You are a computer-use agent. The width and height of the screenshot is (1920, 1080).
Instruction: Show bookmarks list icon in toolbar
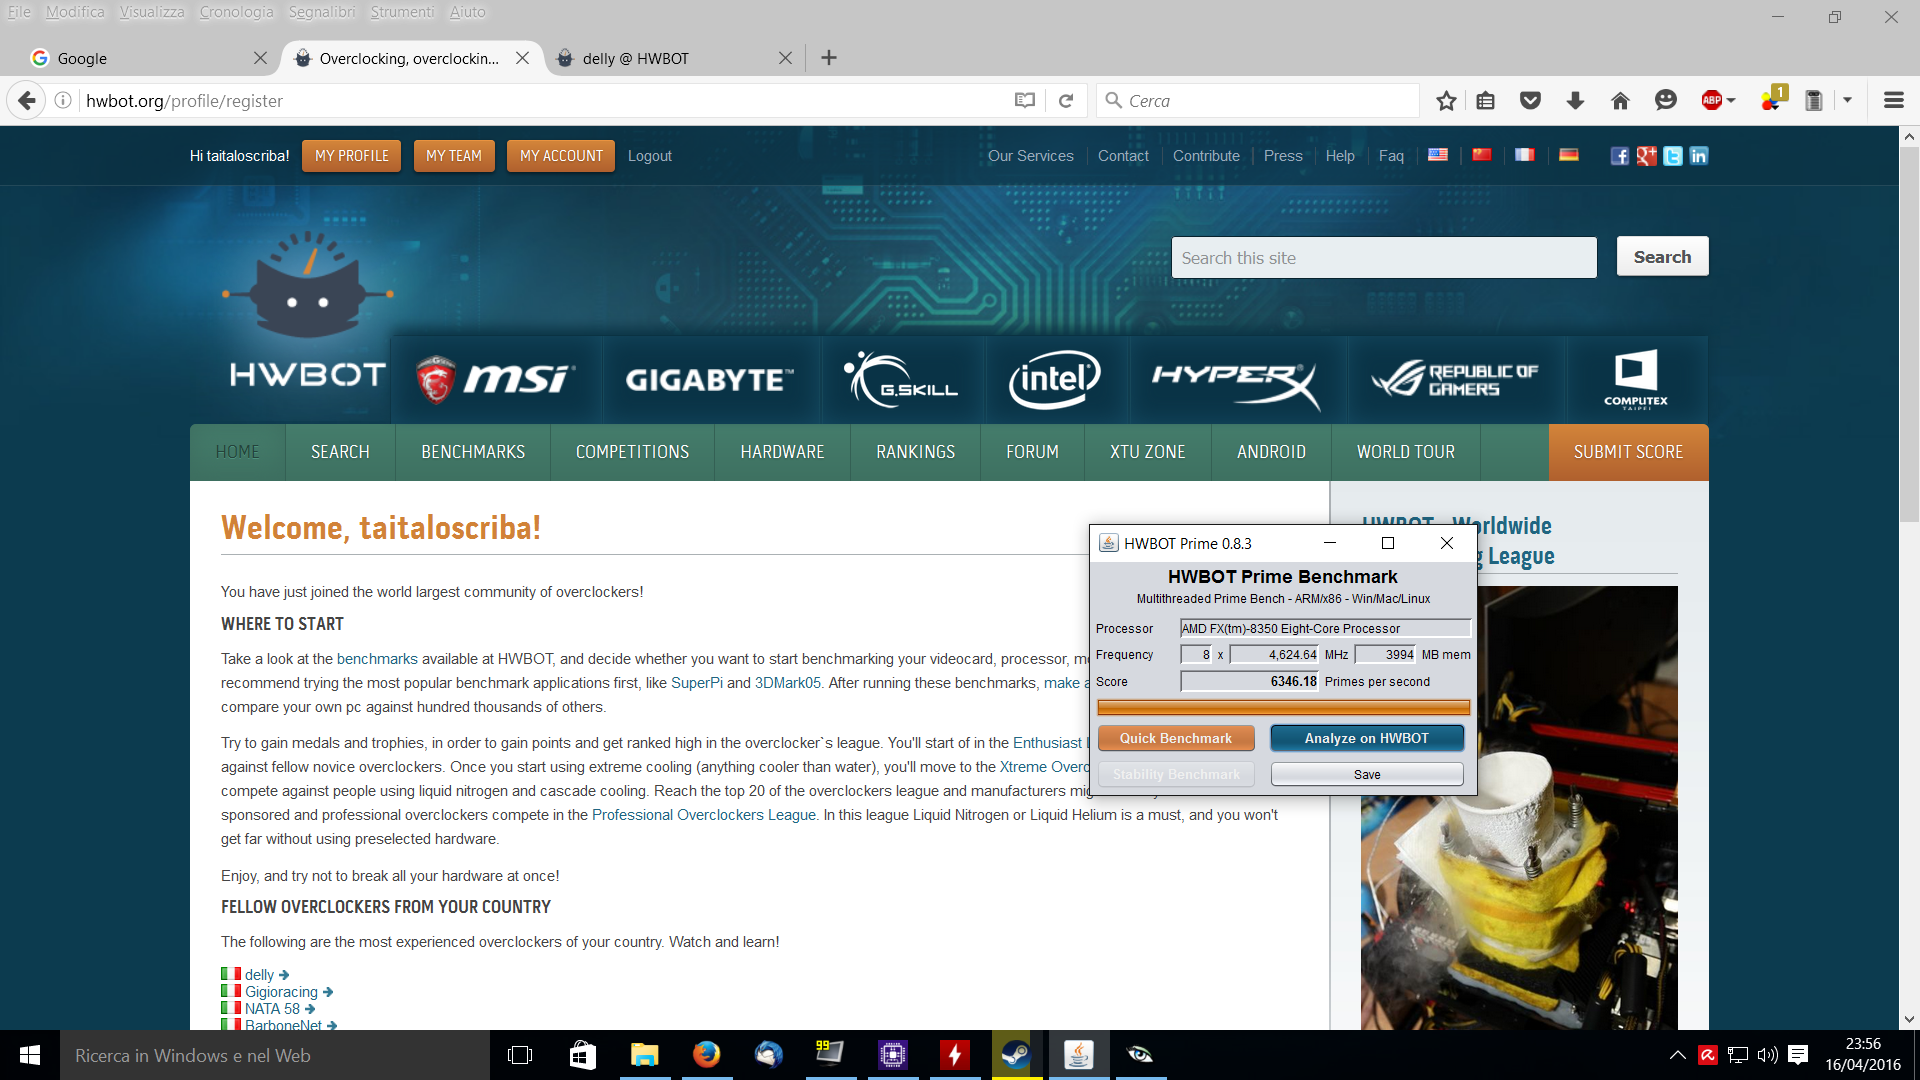(x=1485, y=100)
